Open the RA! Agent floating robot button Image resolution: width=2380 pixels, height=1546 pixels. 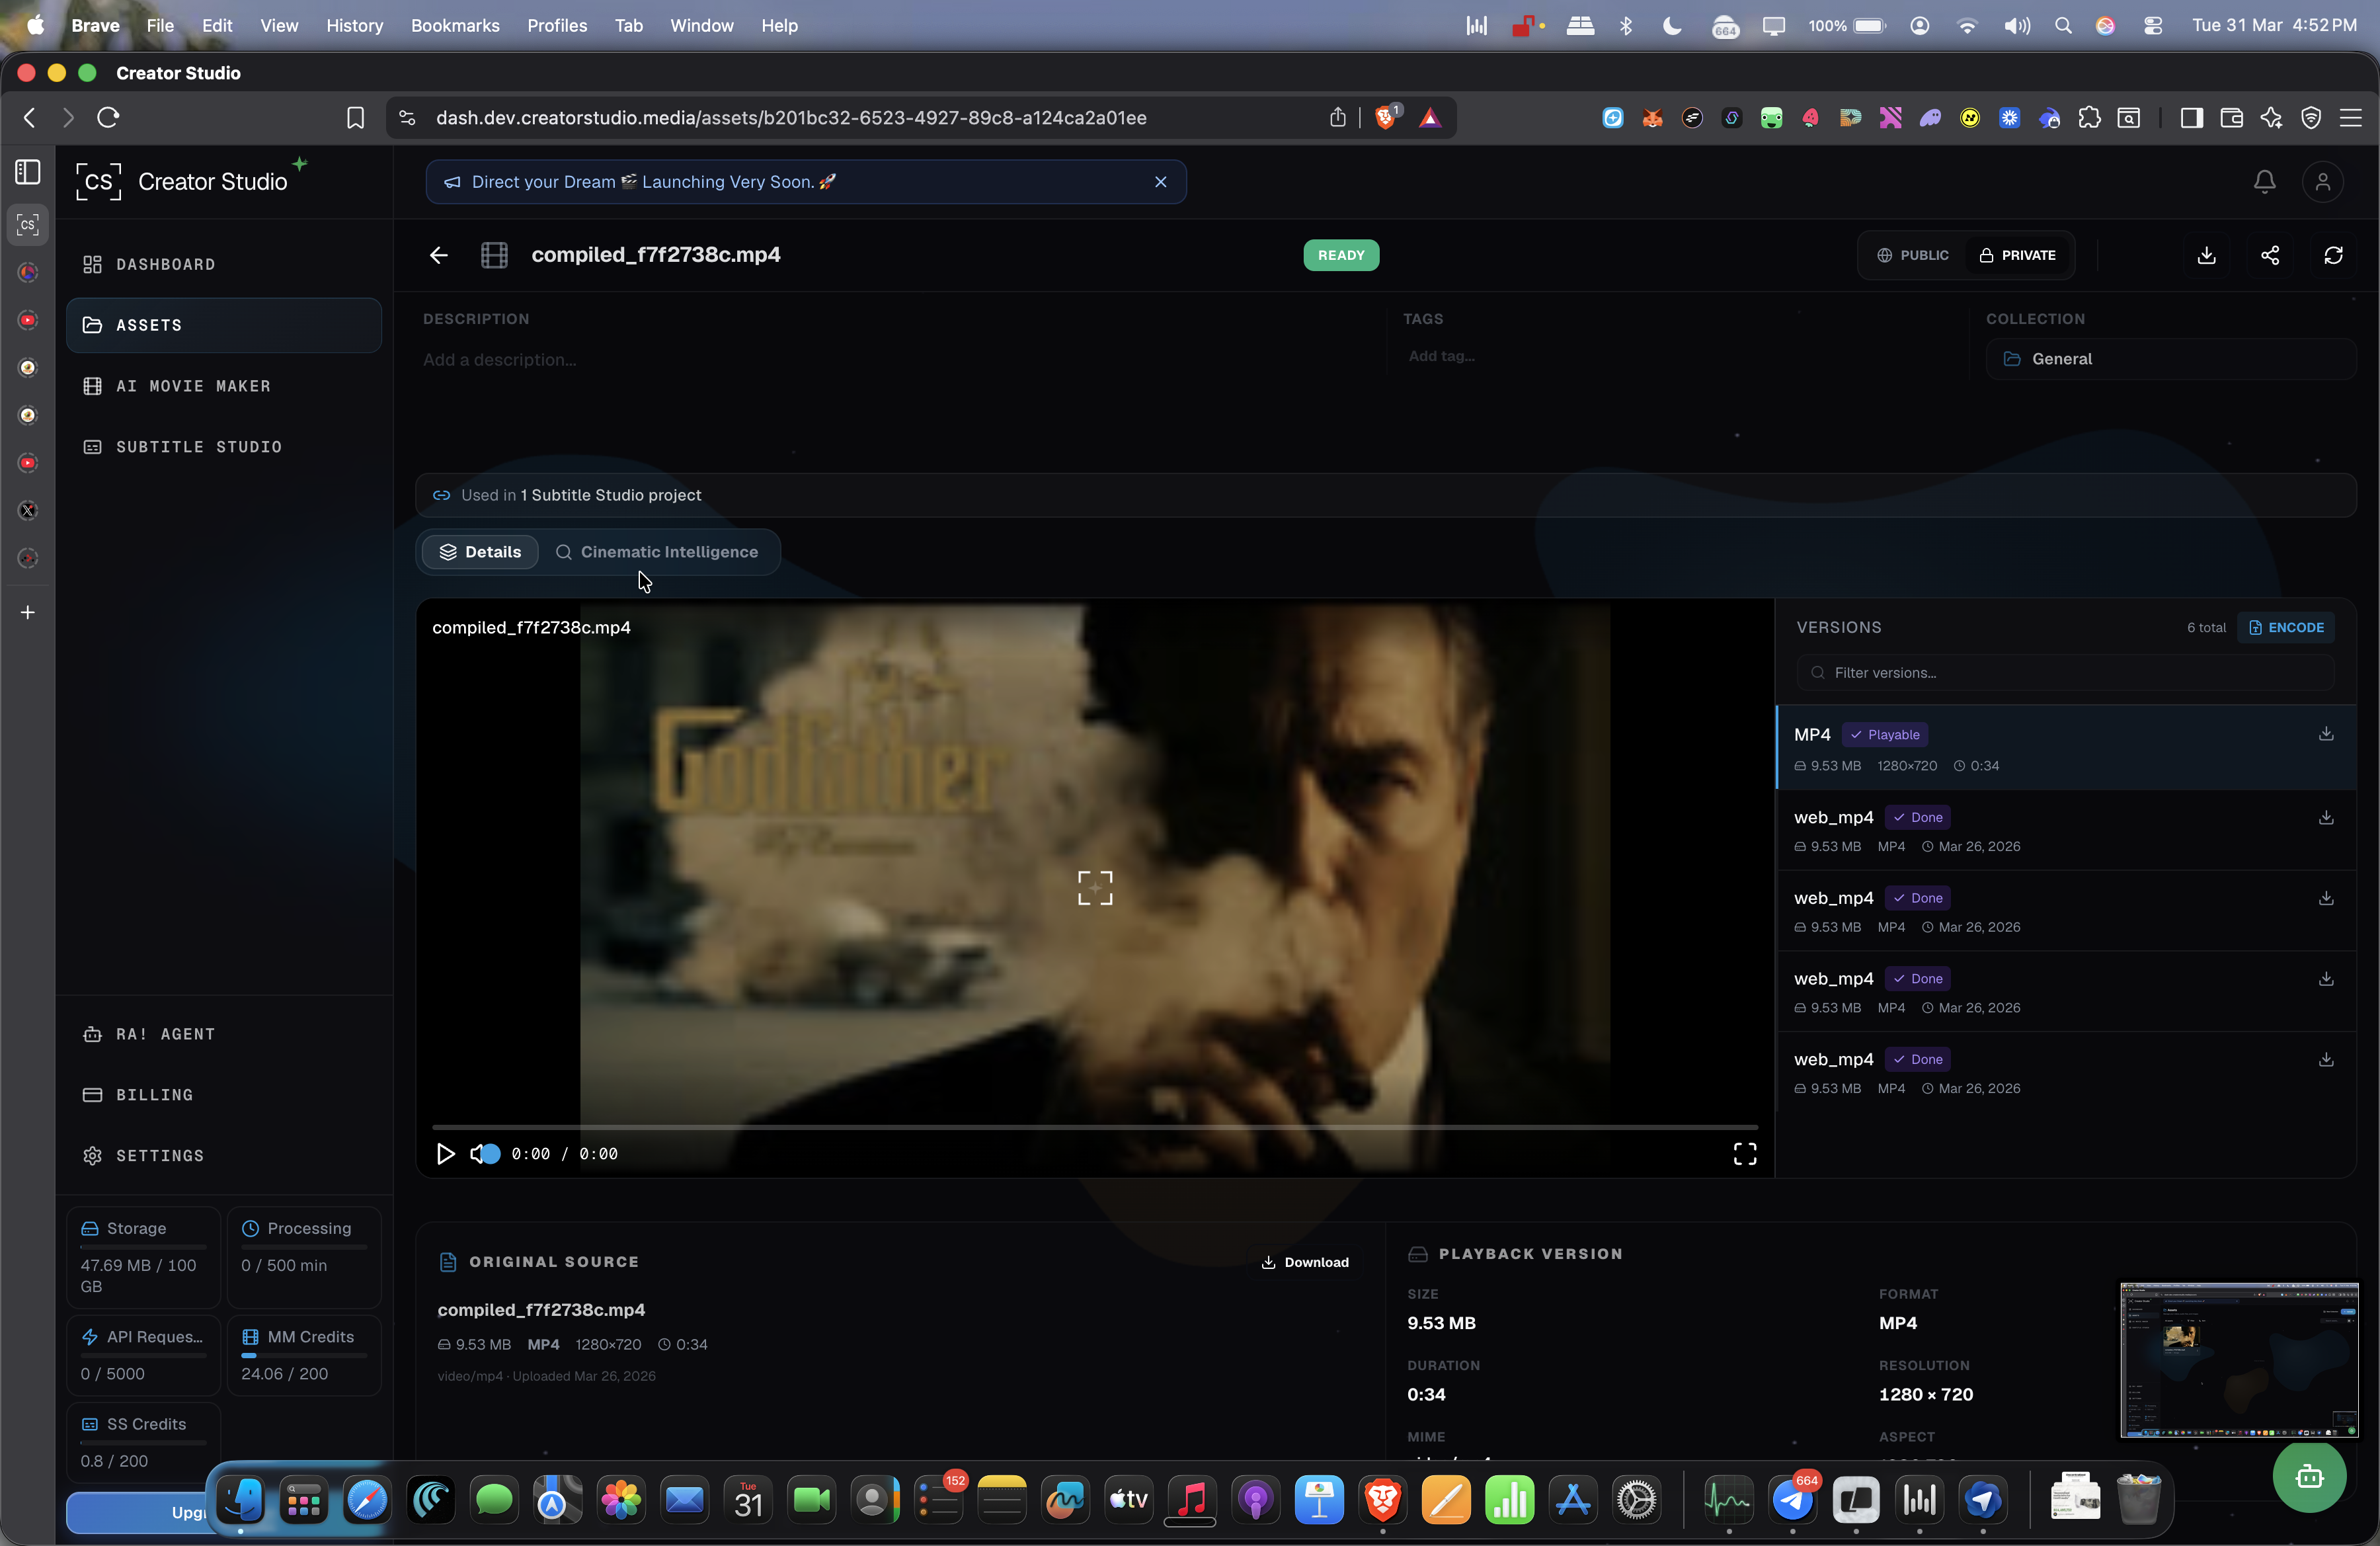[2309, 1476]
